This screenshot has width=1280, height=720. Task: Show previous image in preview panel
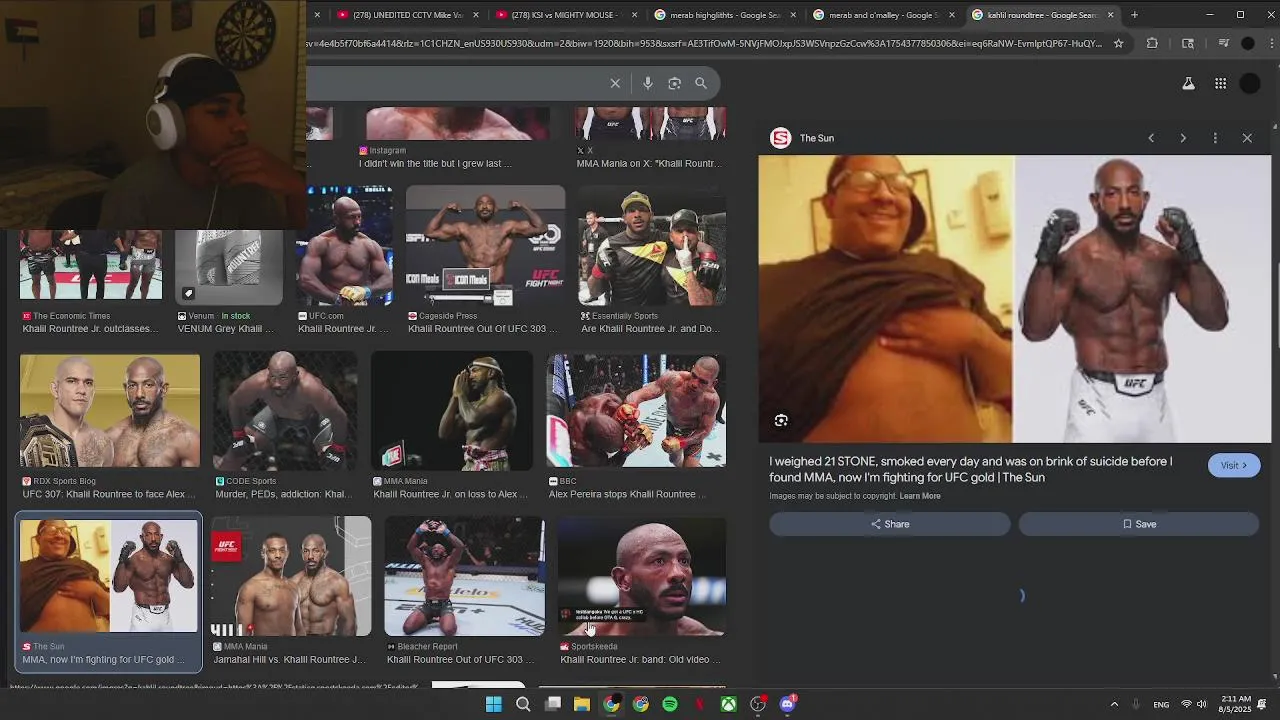click(x=1151, y=138)
